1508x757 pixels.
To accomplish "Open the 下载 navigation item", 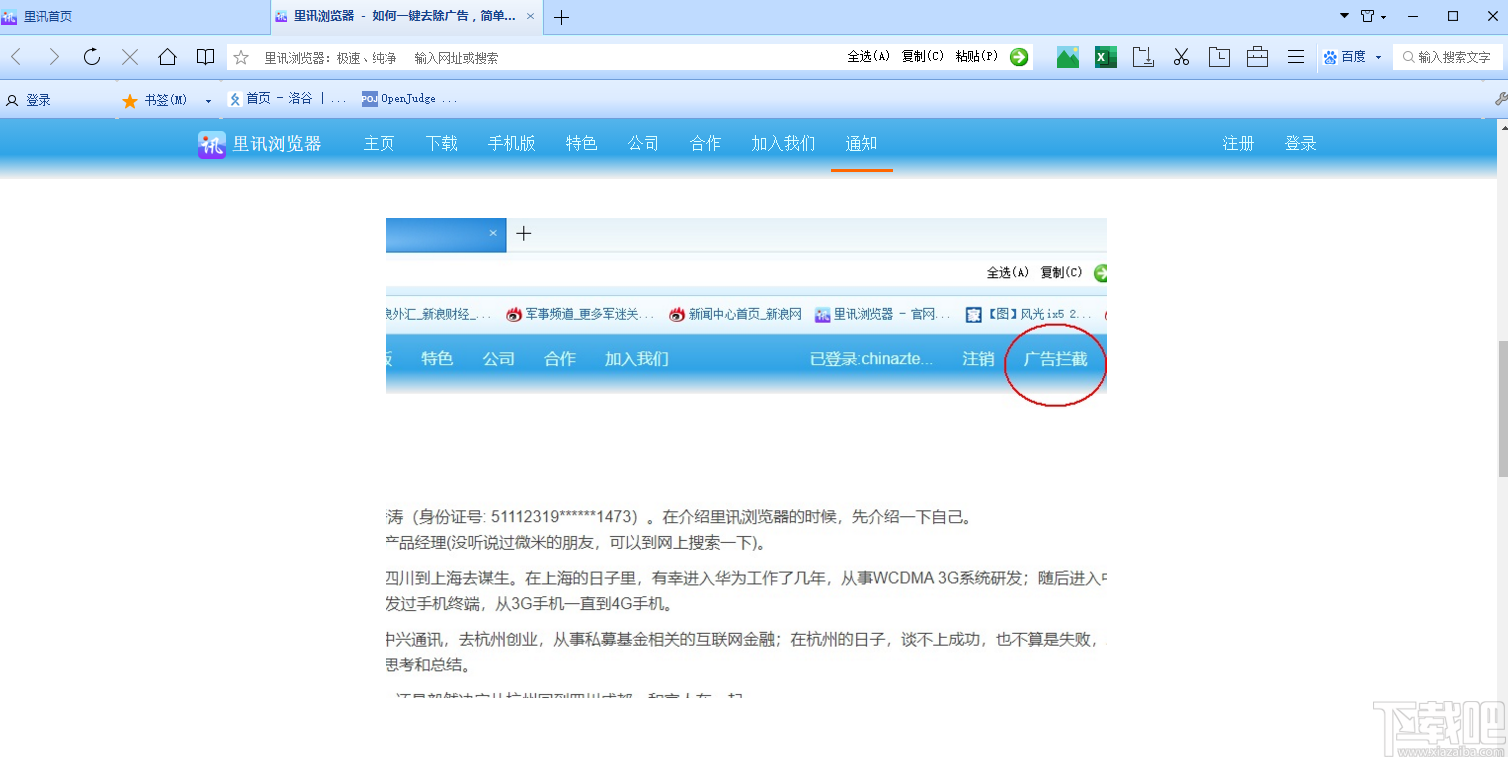I will point(441,143).
